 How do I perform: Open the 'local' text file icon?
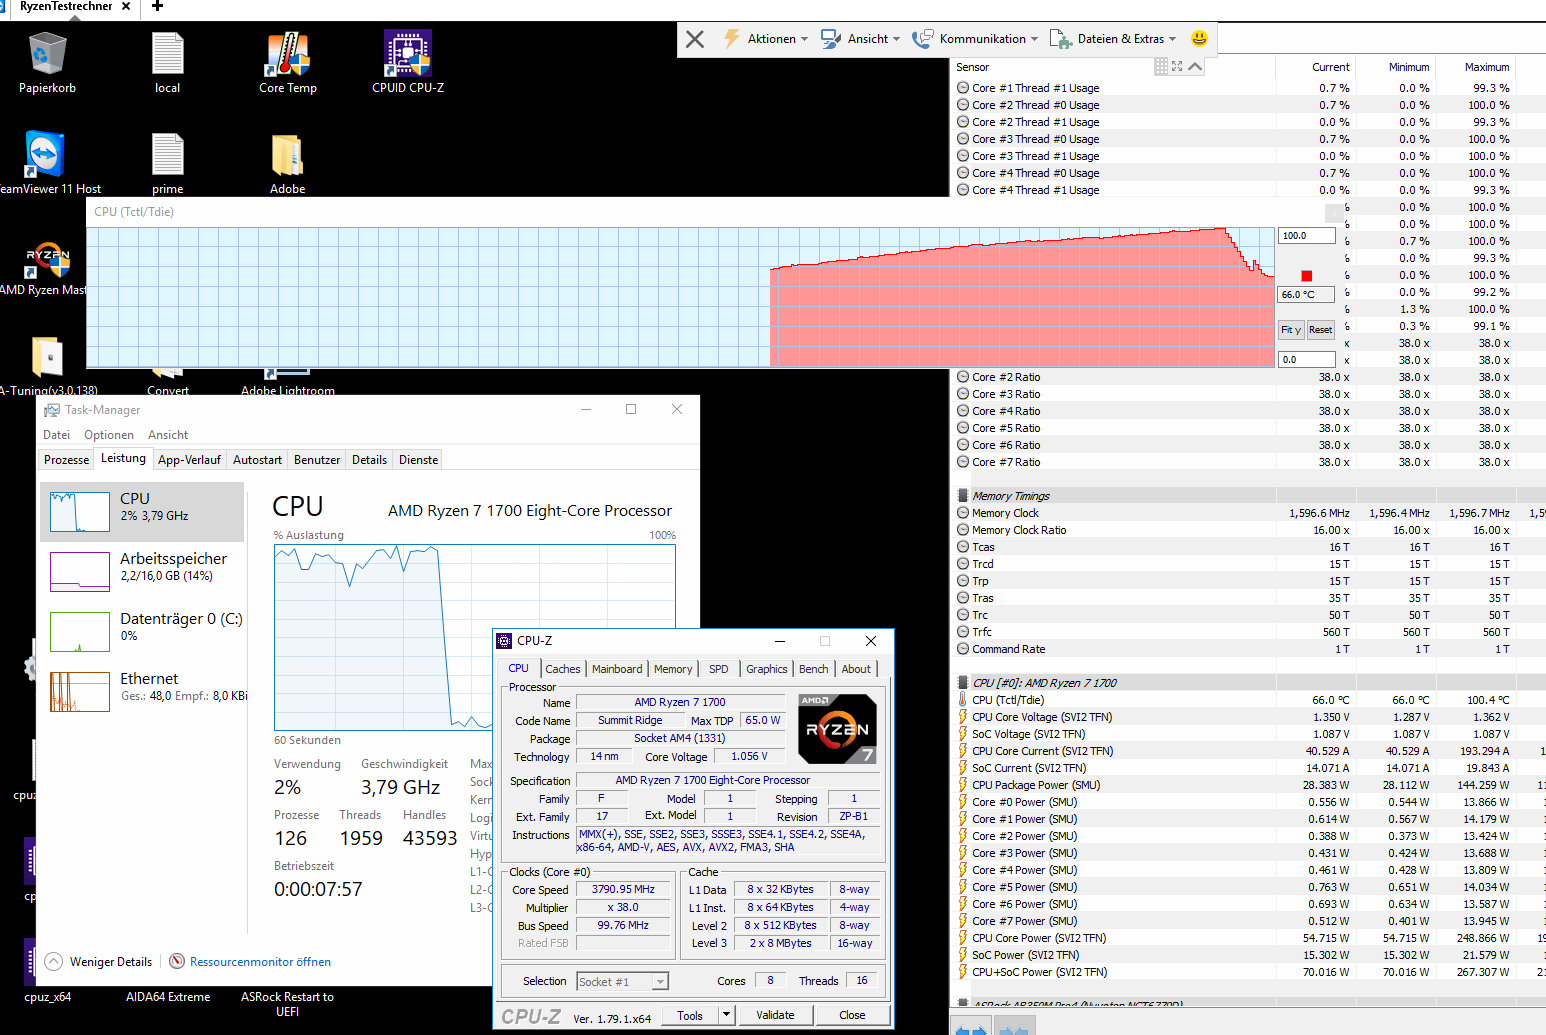point(167,62)
